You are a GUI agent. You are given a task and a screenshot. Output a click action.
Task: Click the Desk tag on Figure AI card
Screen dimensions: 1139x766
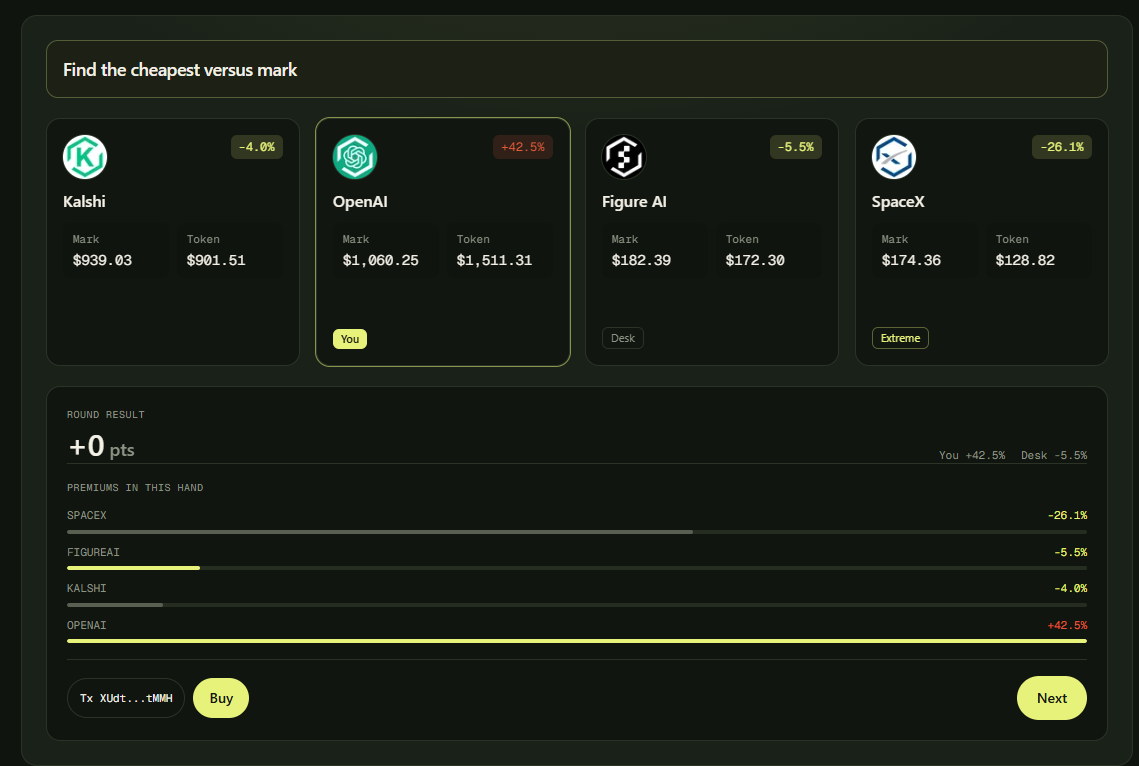(623, 338)
